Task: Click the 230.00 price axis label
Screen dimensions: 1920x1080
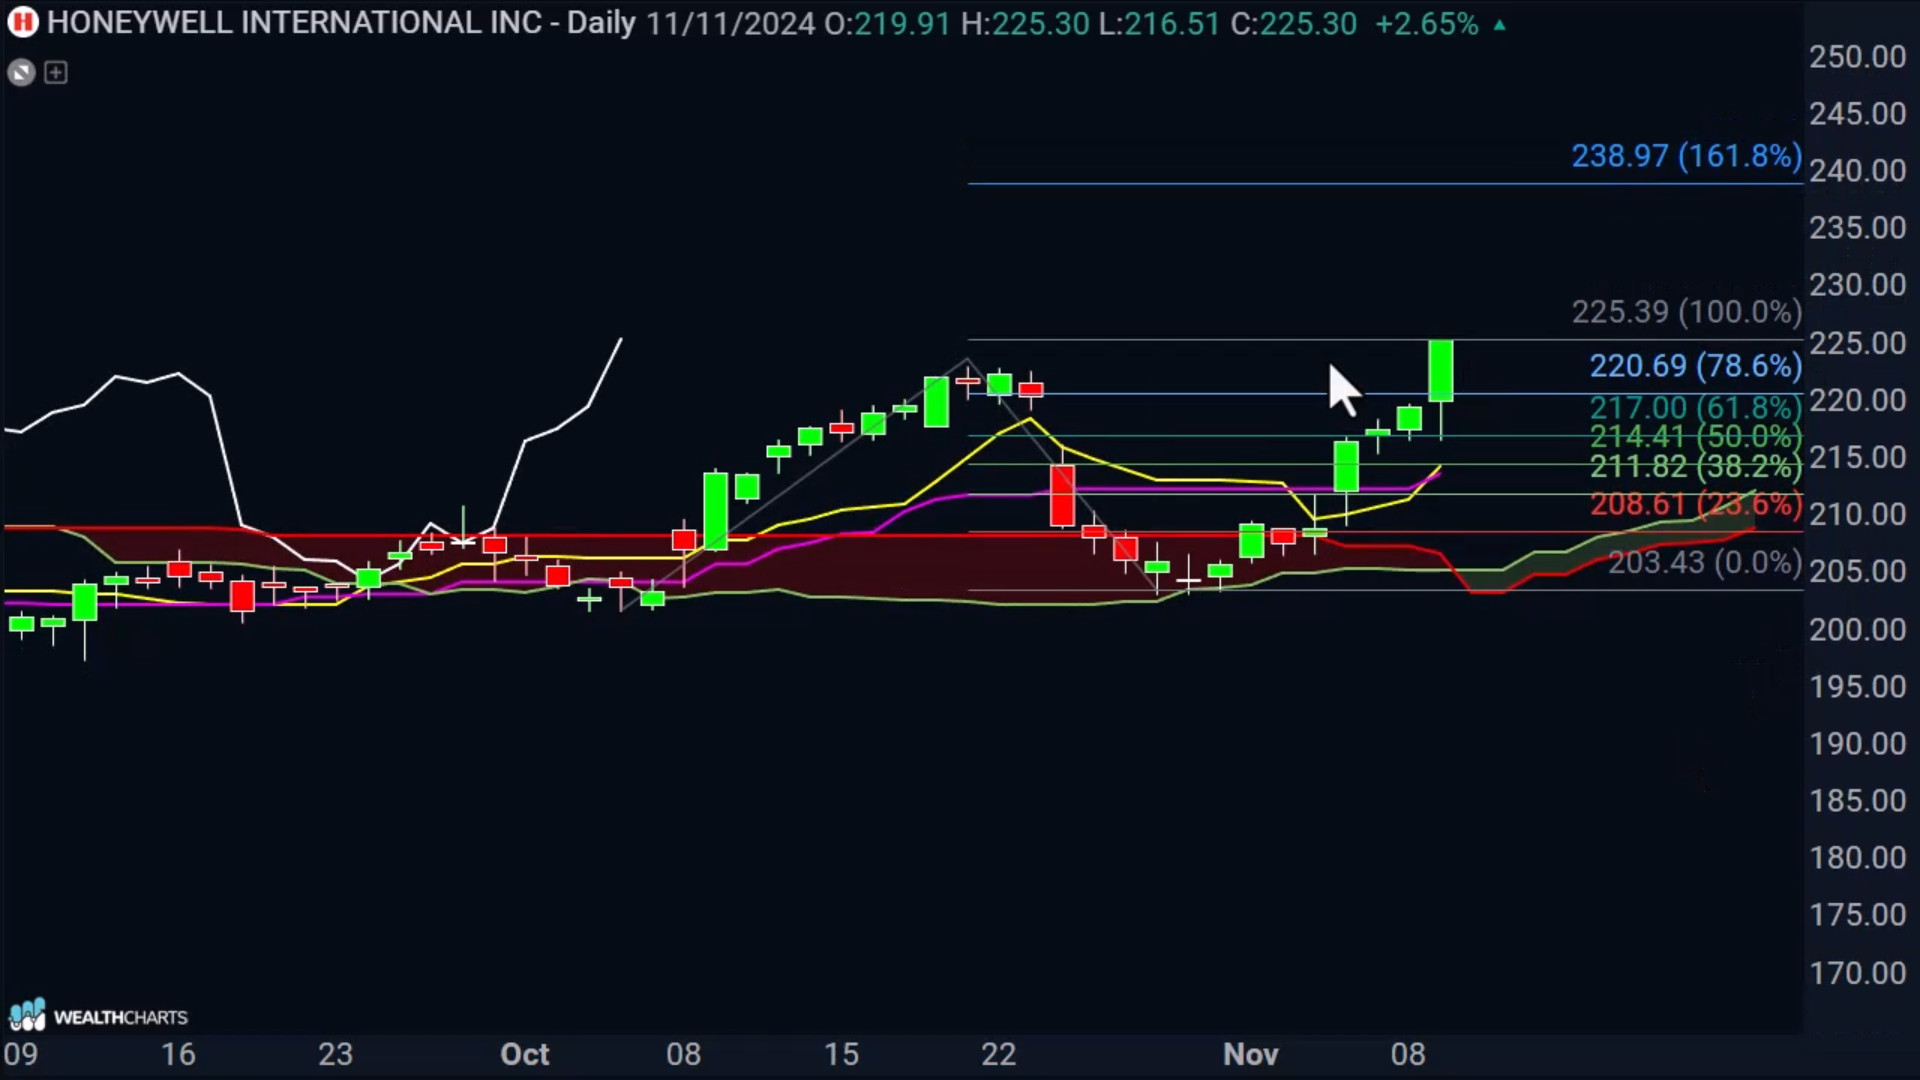Action: 1857,285
